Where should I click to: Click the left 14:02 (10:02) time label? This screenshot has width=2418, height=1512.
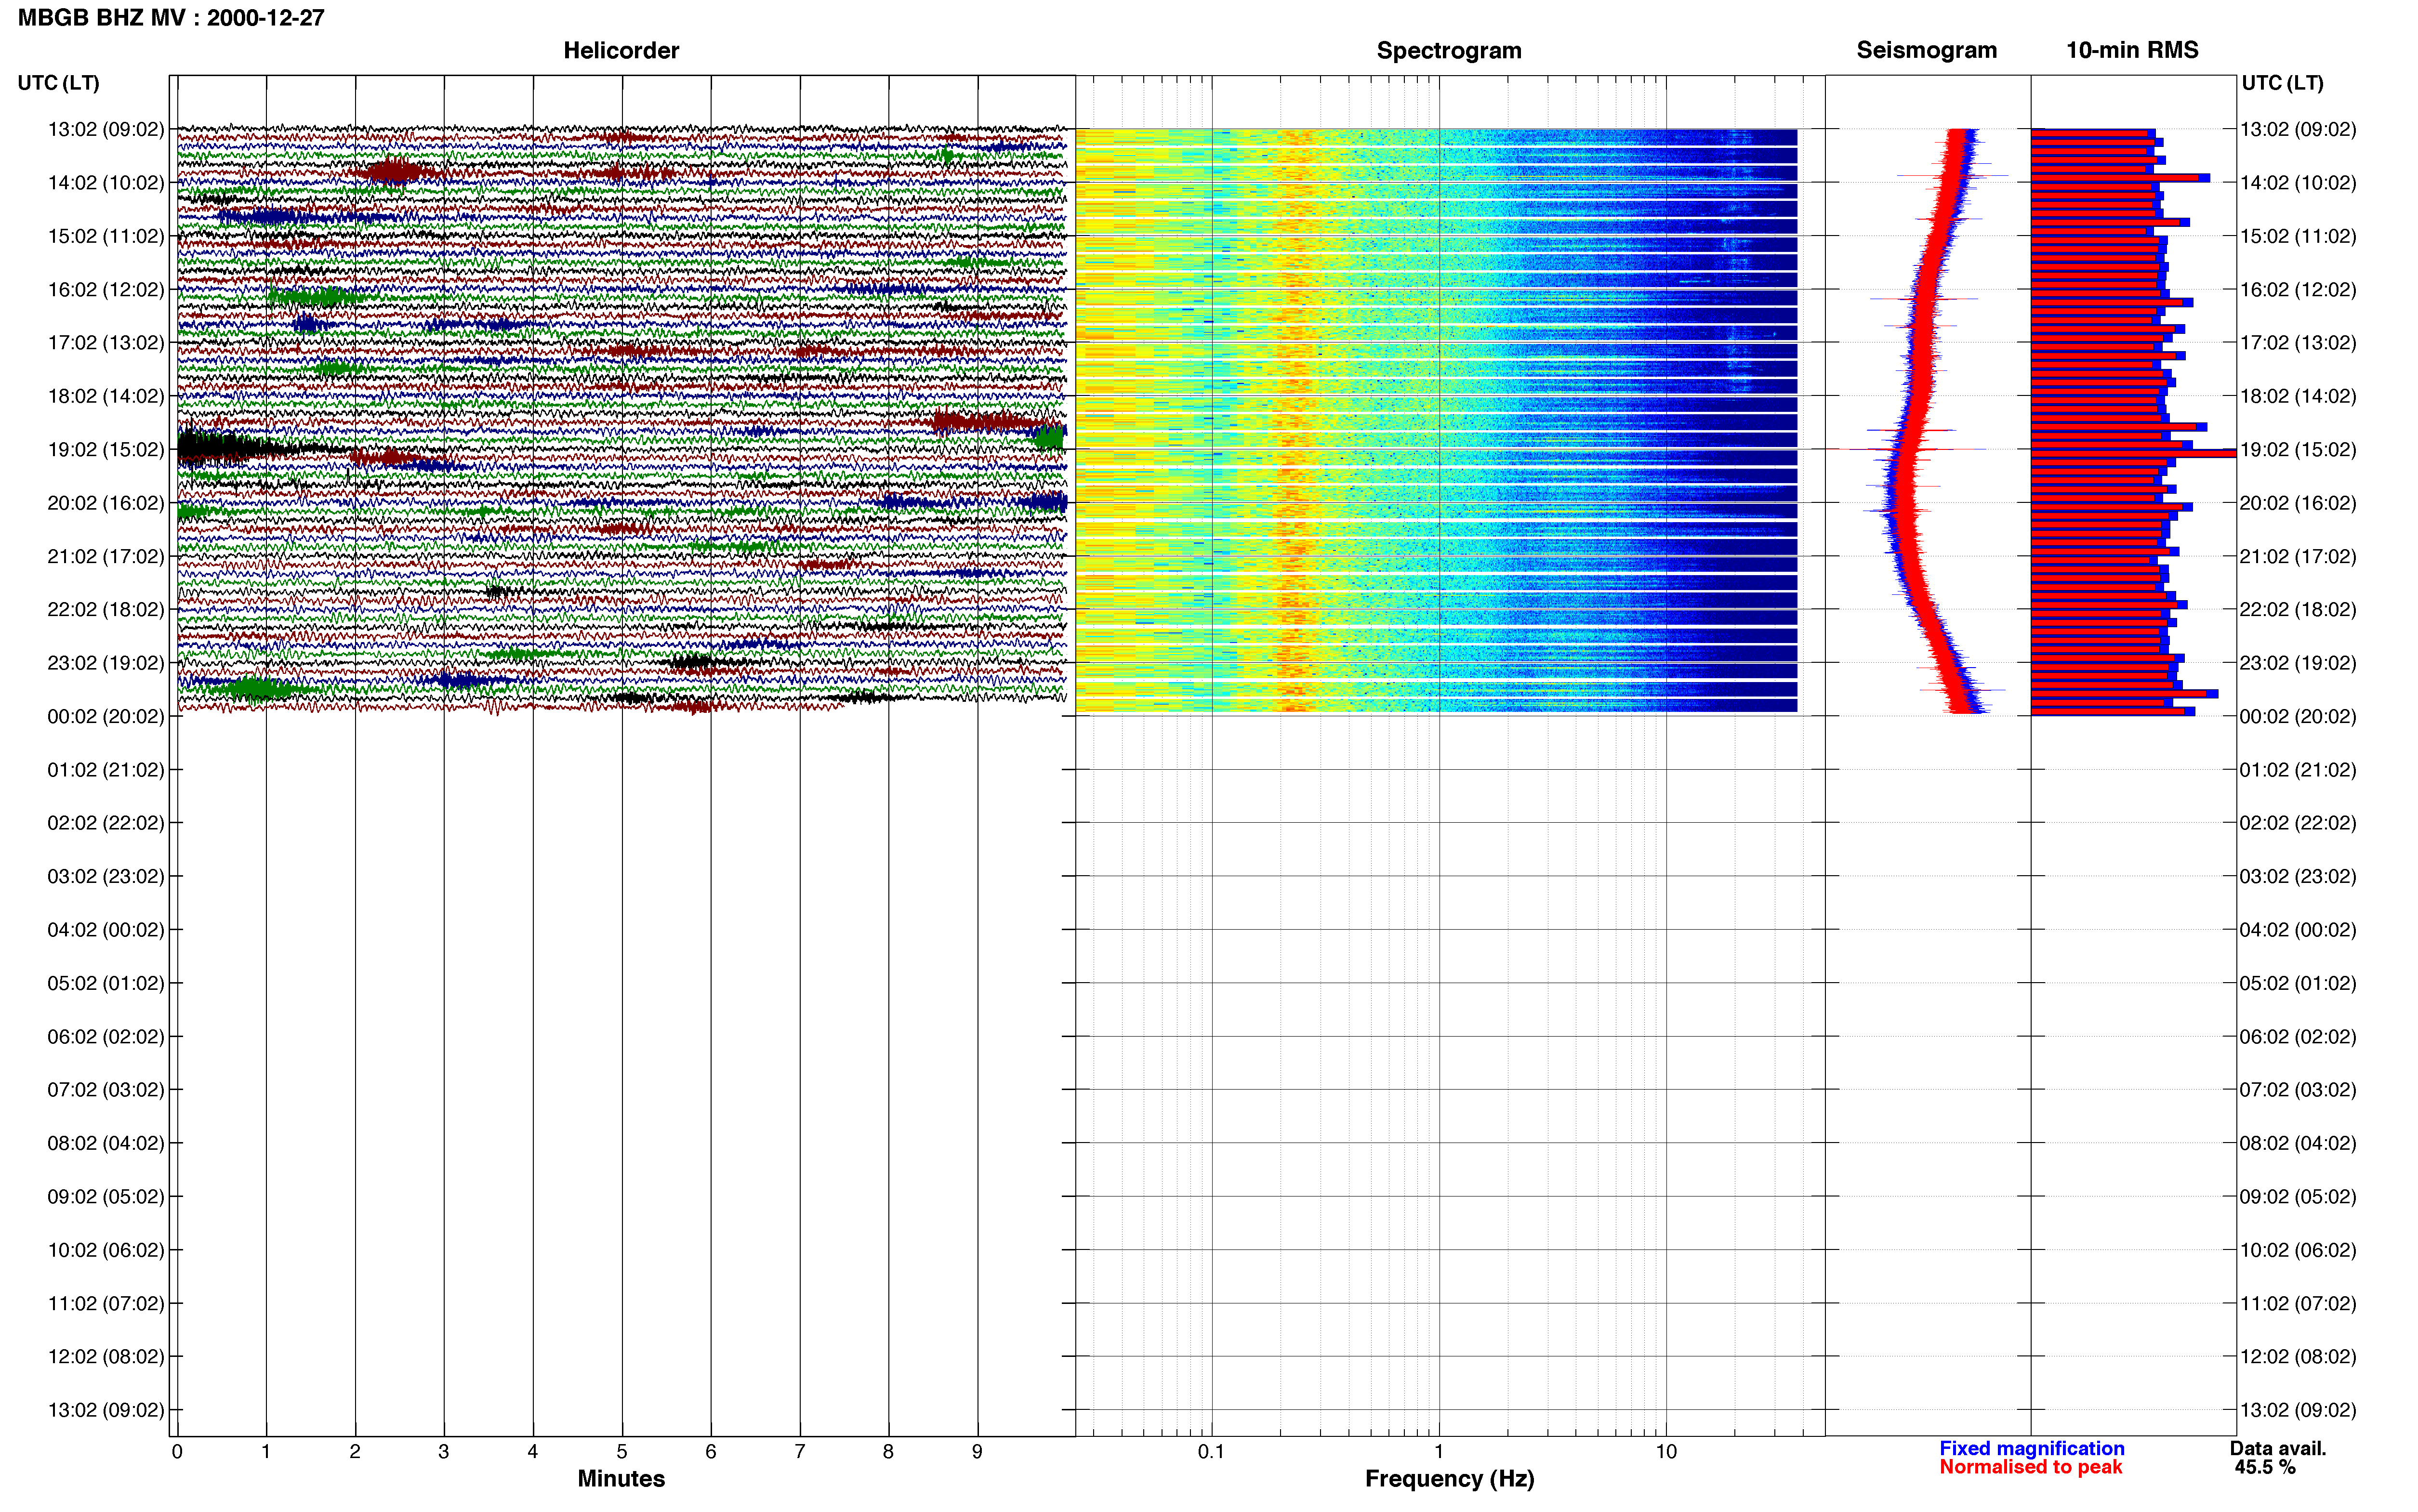[106, 183]
